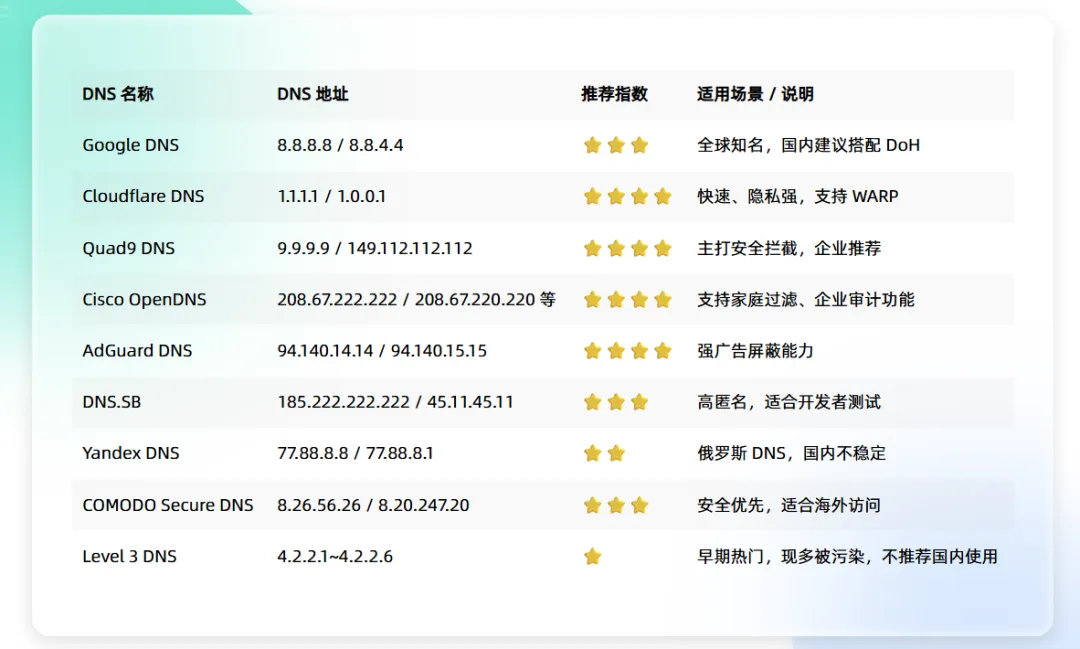Click '高匿名，适合开发者测试' description
Image resolution: width=1080 pixels, height=649 pixels.
[789, 402]
